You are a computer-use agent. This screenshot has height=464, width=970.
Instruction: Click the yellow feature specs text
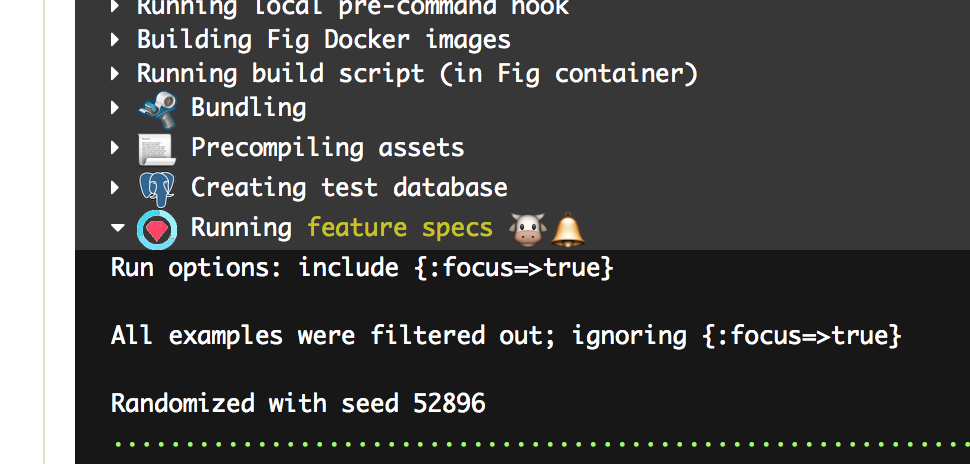(400, 228)
